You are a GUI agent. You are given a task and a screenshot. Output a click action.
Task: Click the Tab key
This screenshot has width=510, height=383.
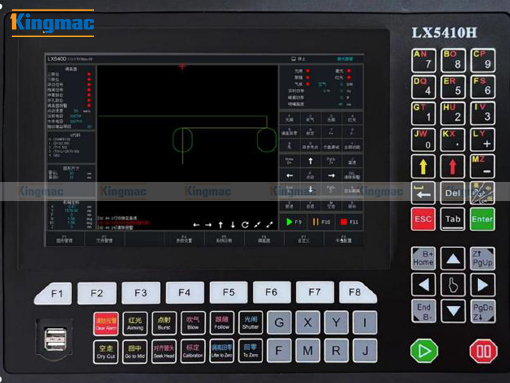coord(453,219)
